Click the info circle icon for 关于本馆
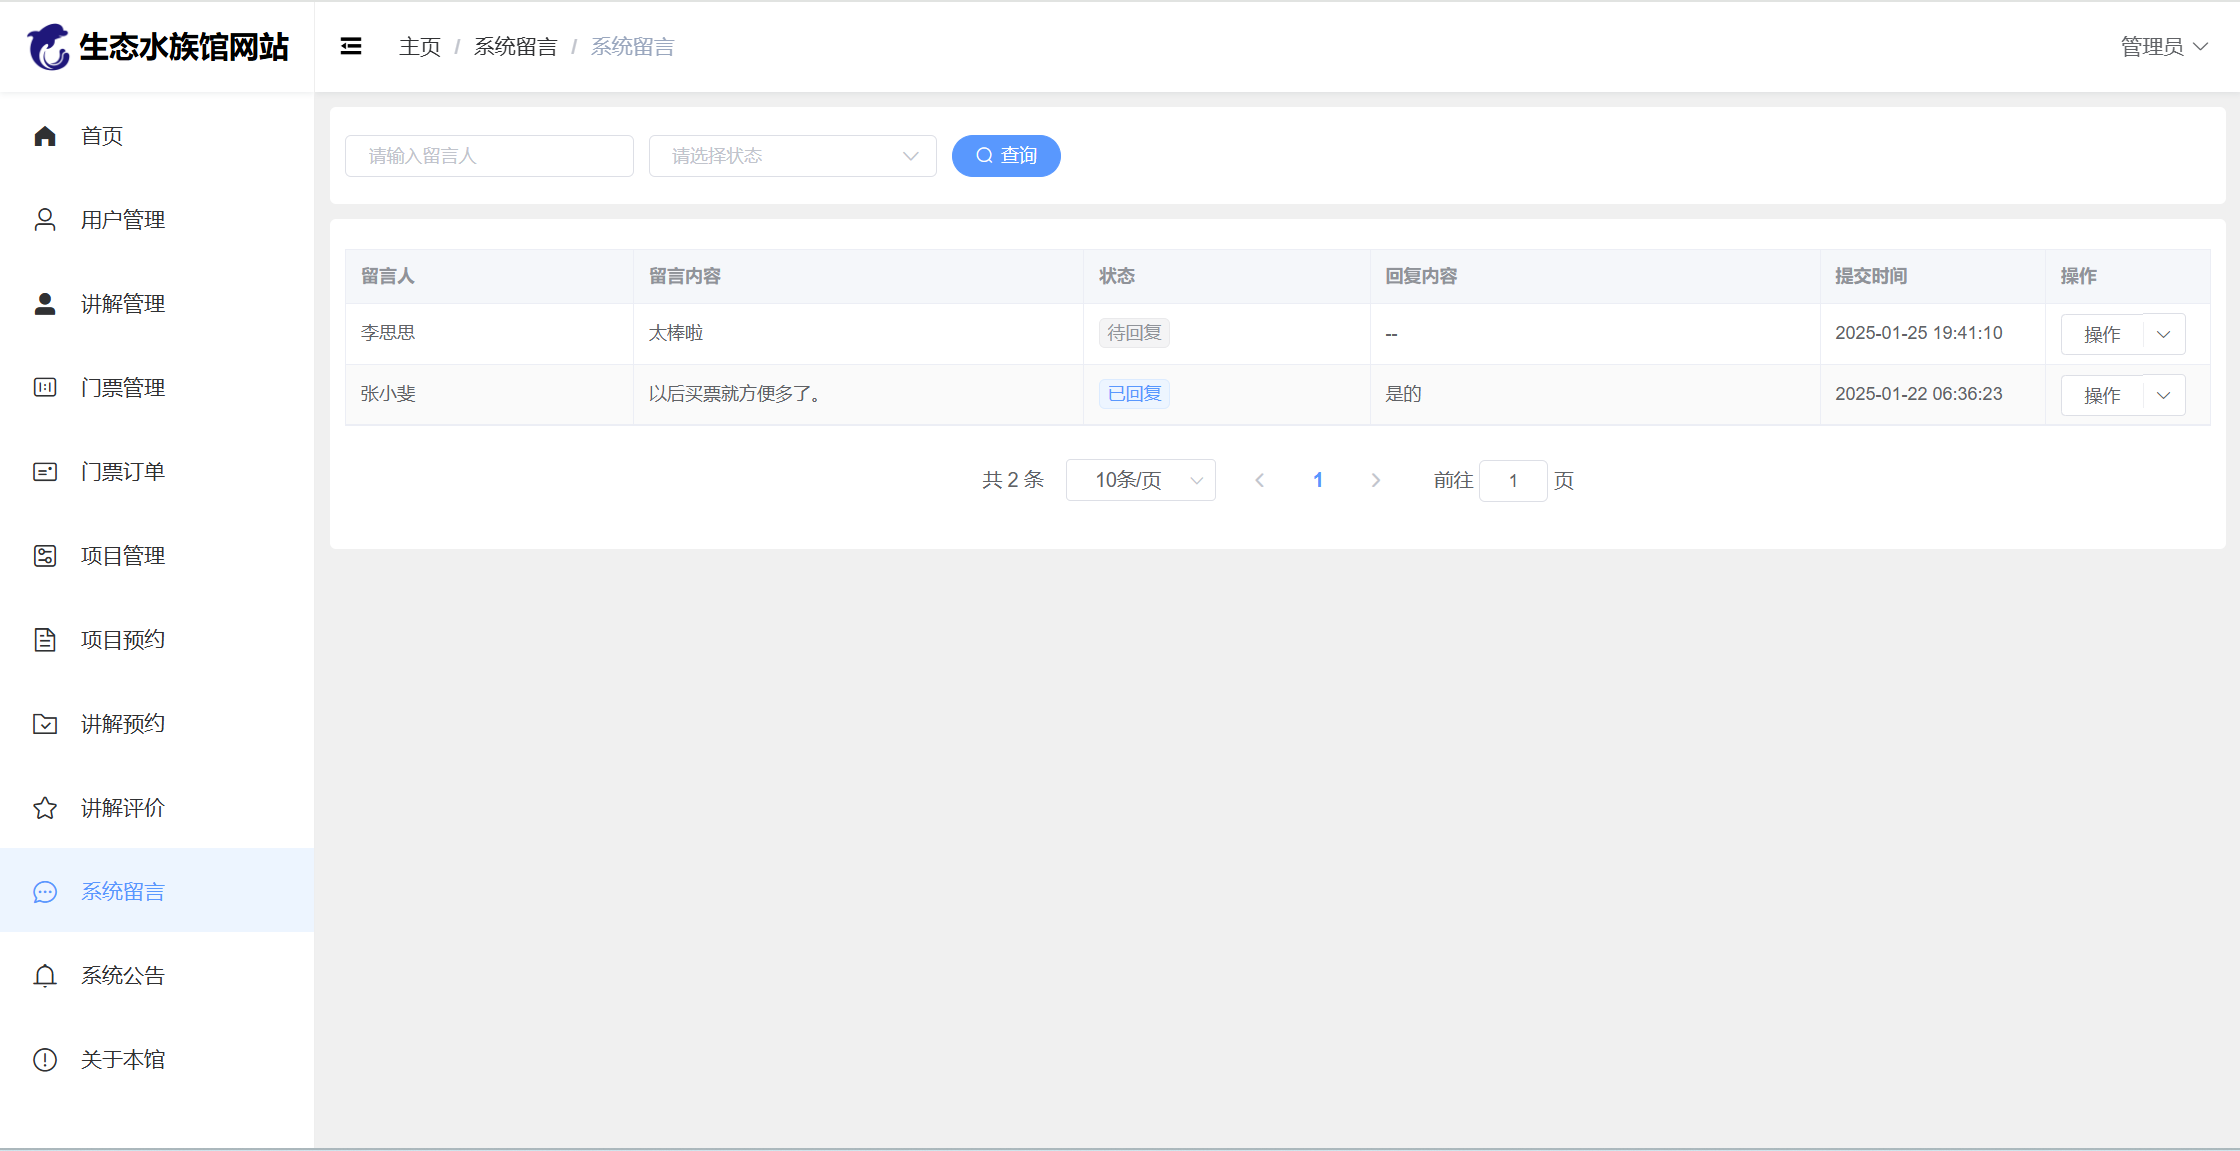Viewport: 2240px width, 1151px height. click(45, 1060)
